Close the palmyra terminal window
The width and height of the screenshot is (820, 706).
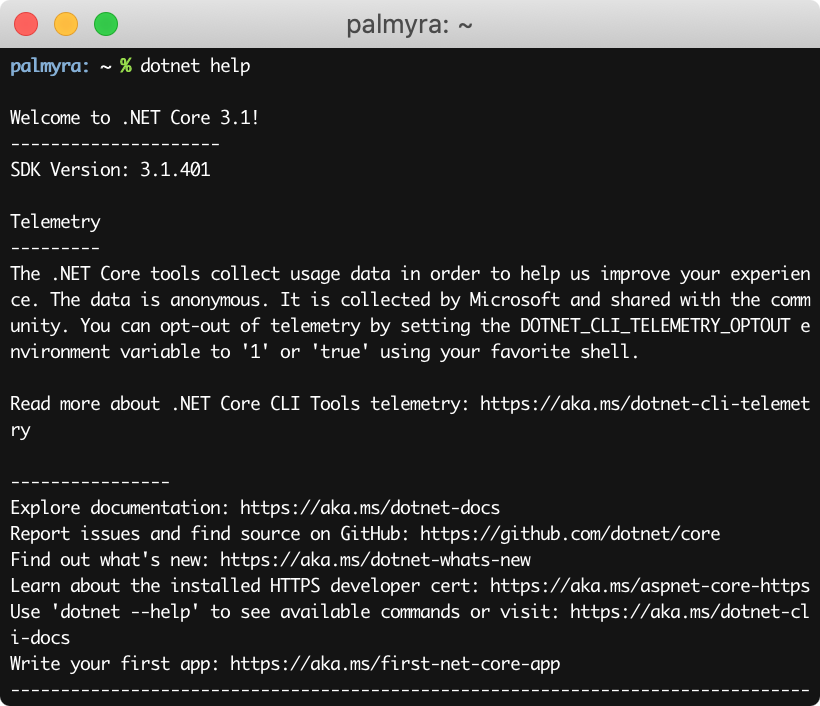[x=26, y=24]
